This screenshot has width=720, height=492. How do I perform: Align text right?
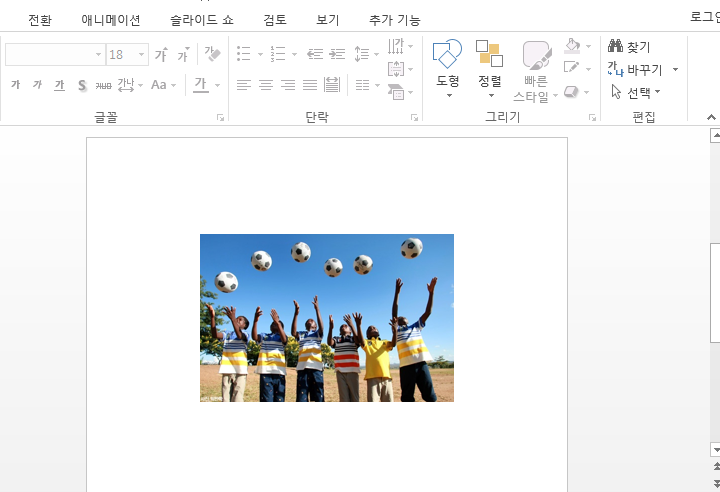(x=288, y=85)
